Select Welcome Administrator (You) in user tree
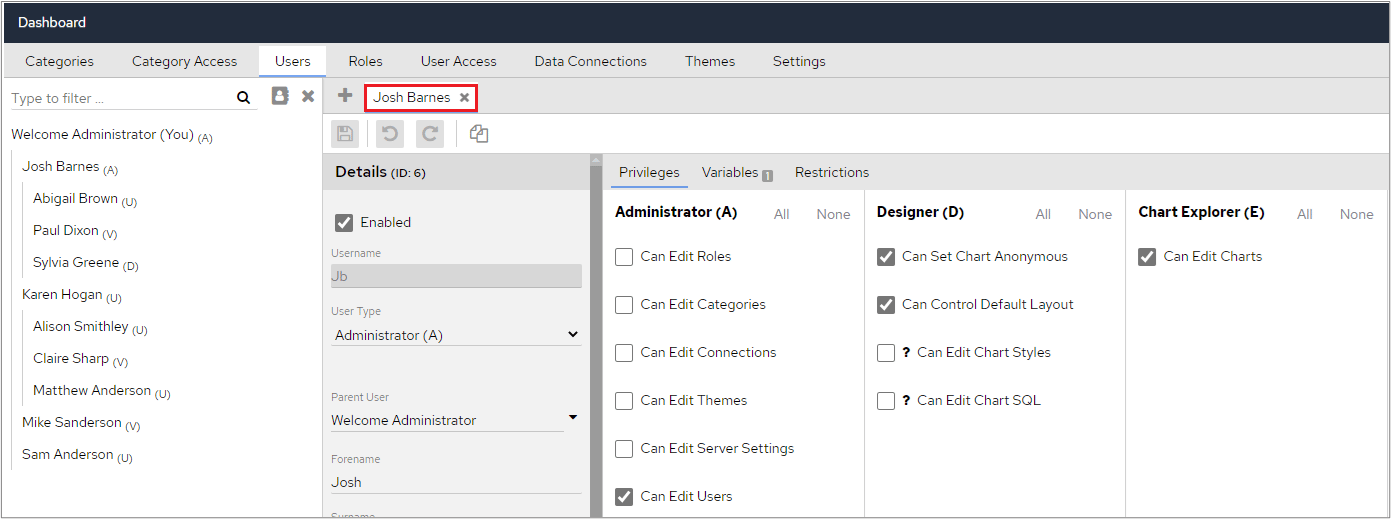Screen dimensions: 1391x519 (112, 135)
